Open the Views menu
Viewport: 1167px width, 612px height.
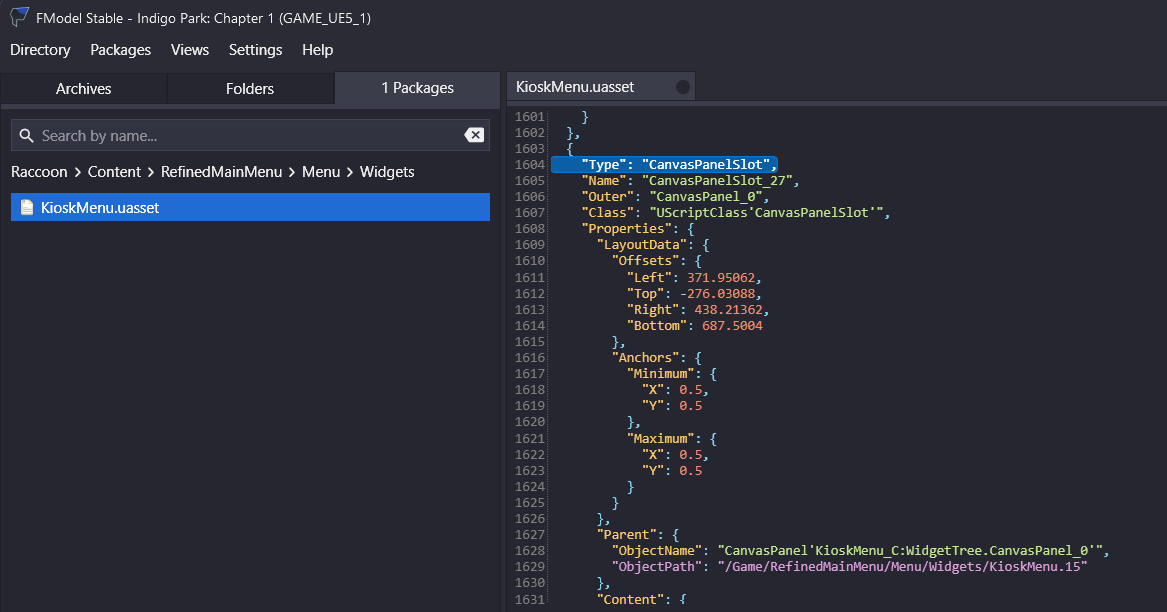pos(190,50)
